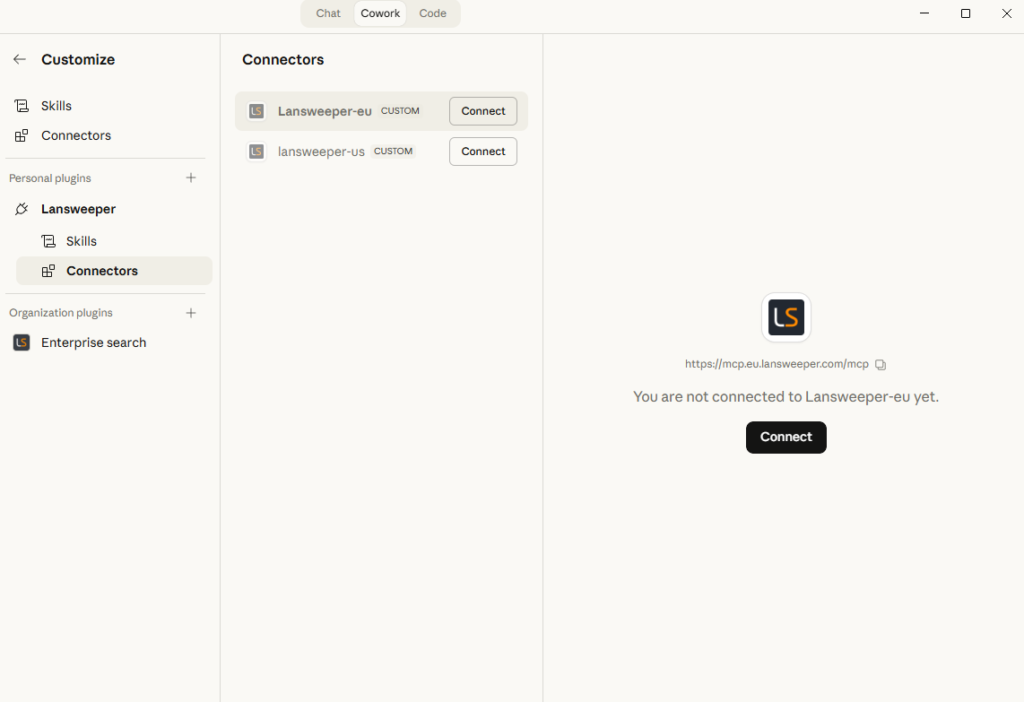Click the lansweeper-us connector logo icon
Image resolution: width=1024 pixels, height=702 pixels.
[257, 152]
